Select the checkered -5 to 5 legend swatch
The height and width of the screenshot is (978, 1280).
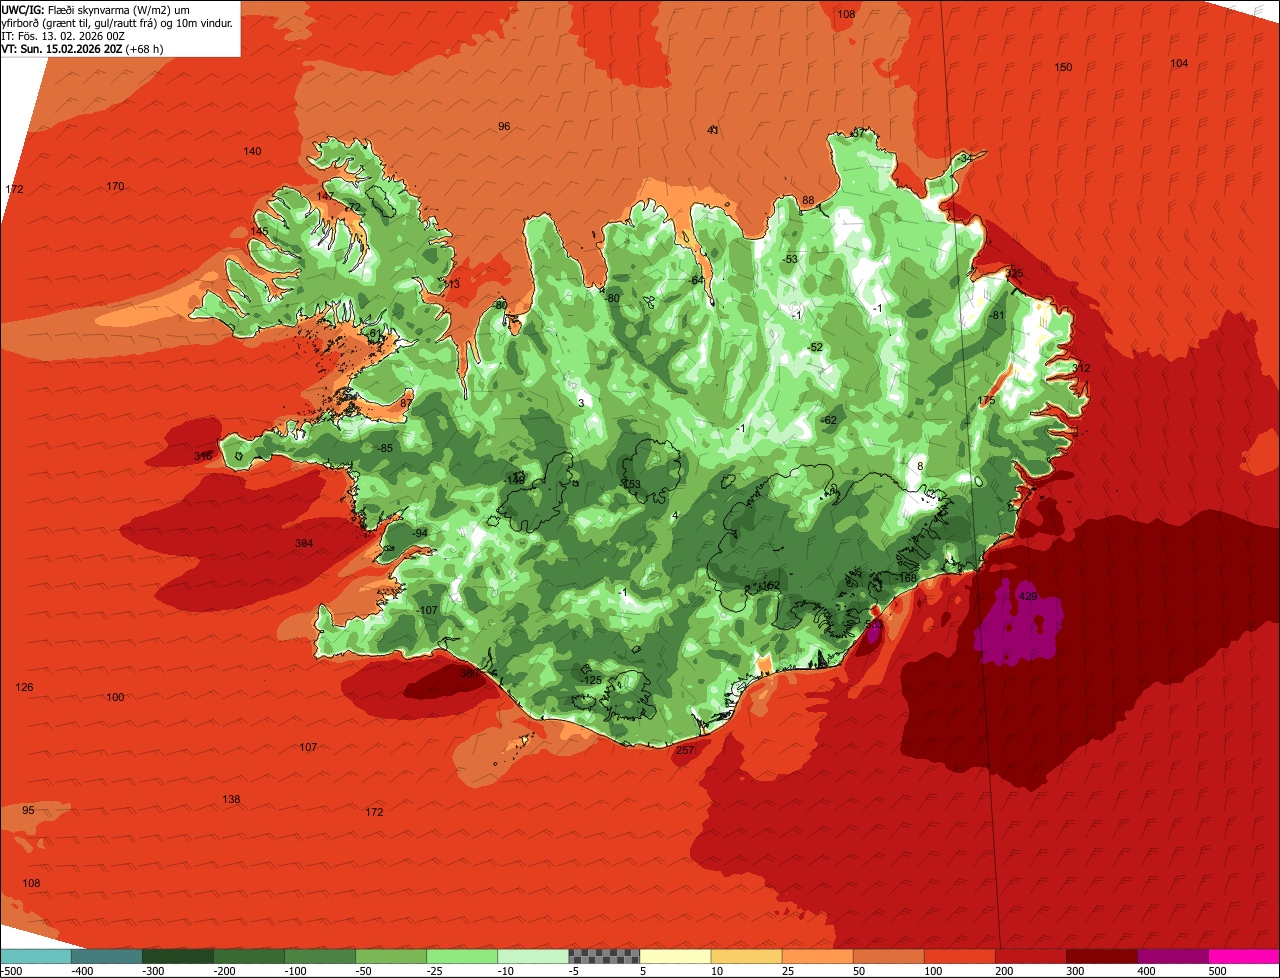tap(604, 956)
